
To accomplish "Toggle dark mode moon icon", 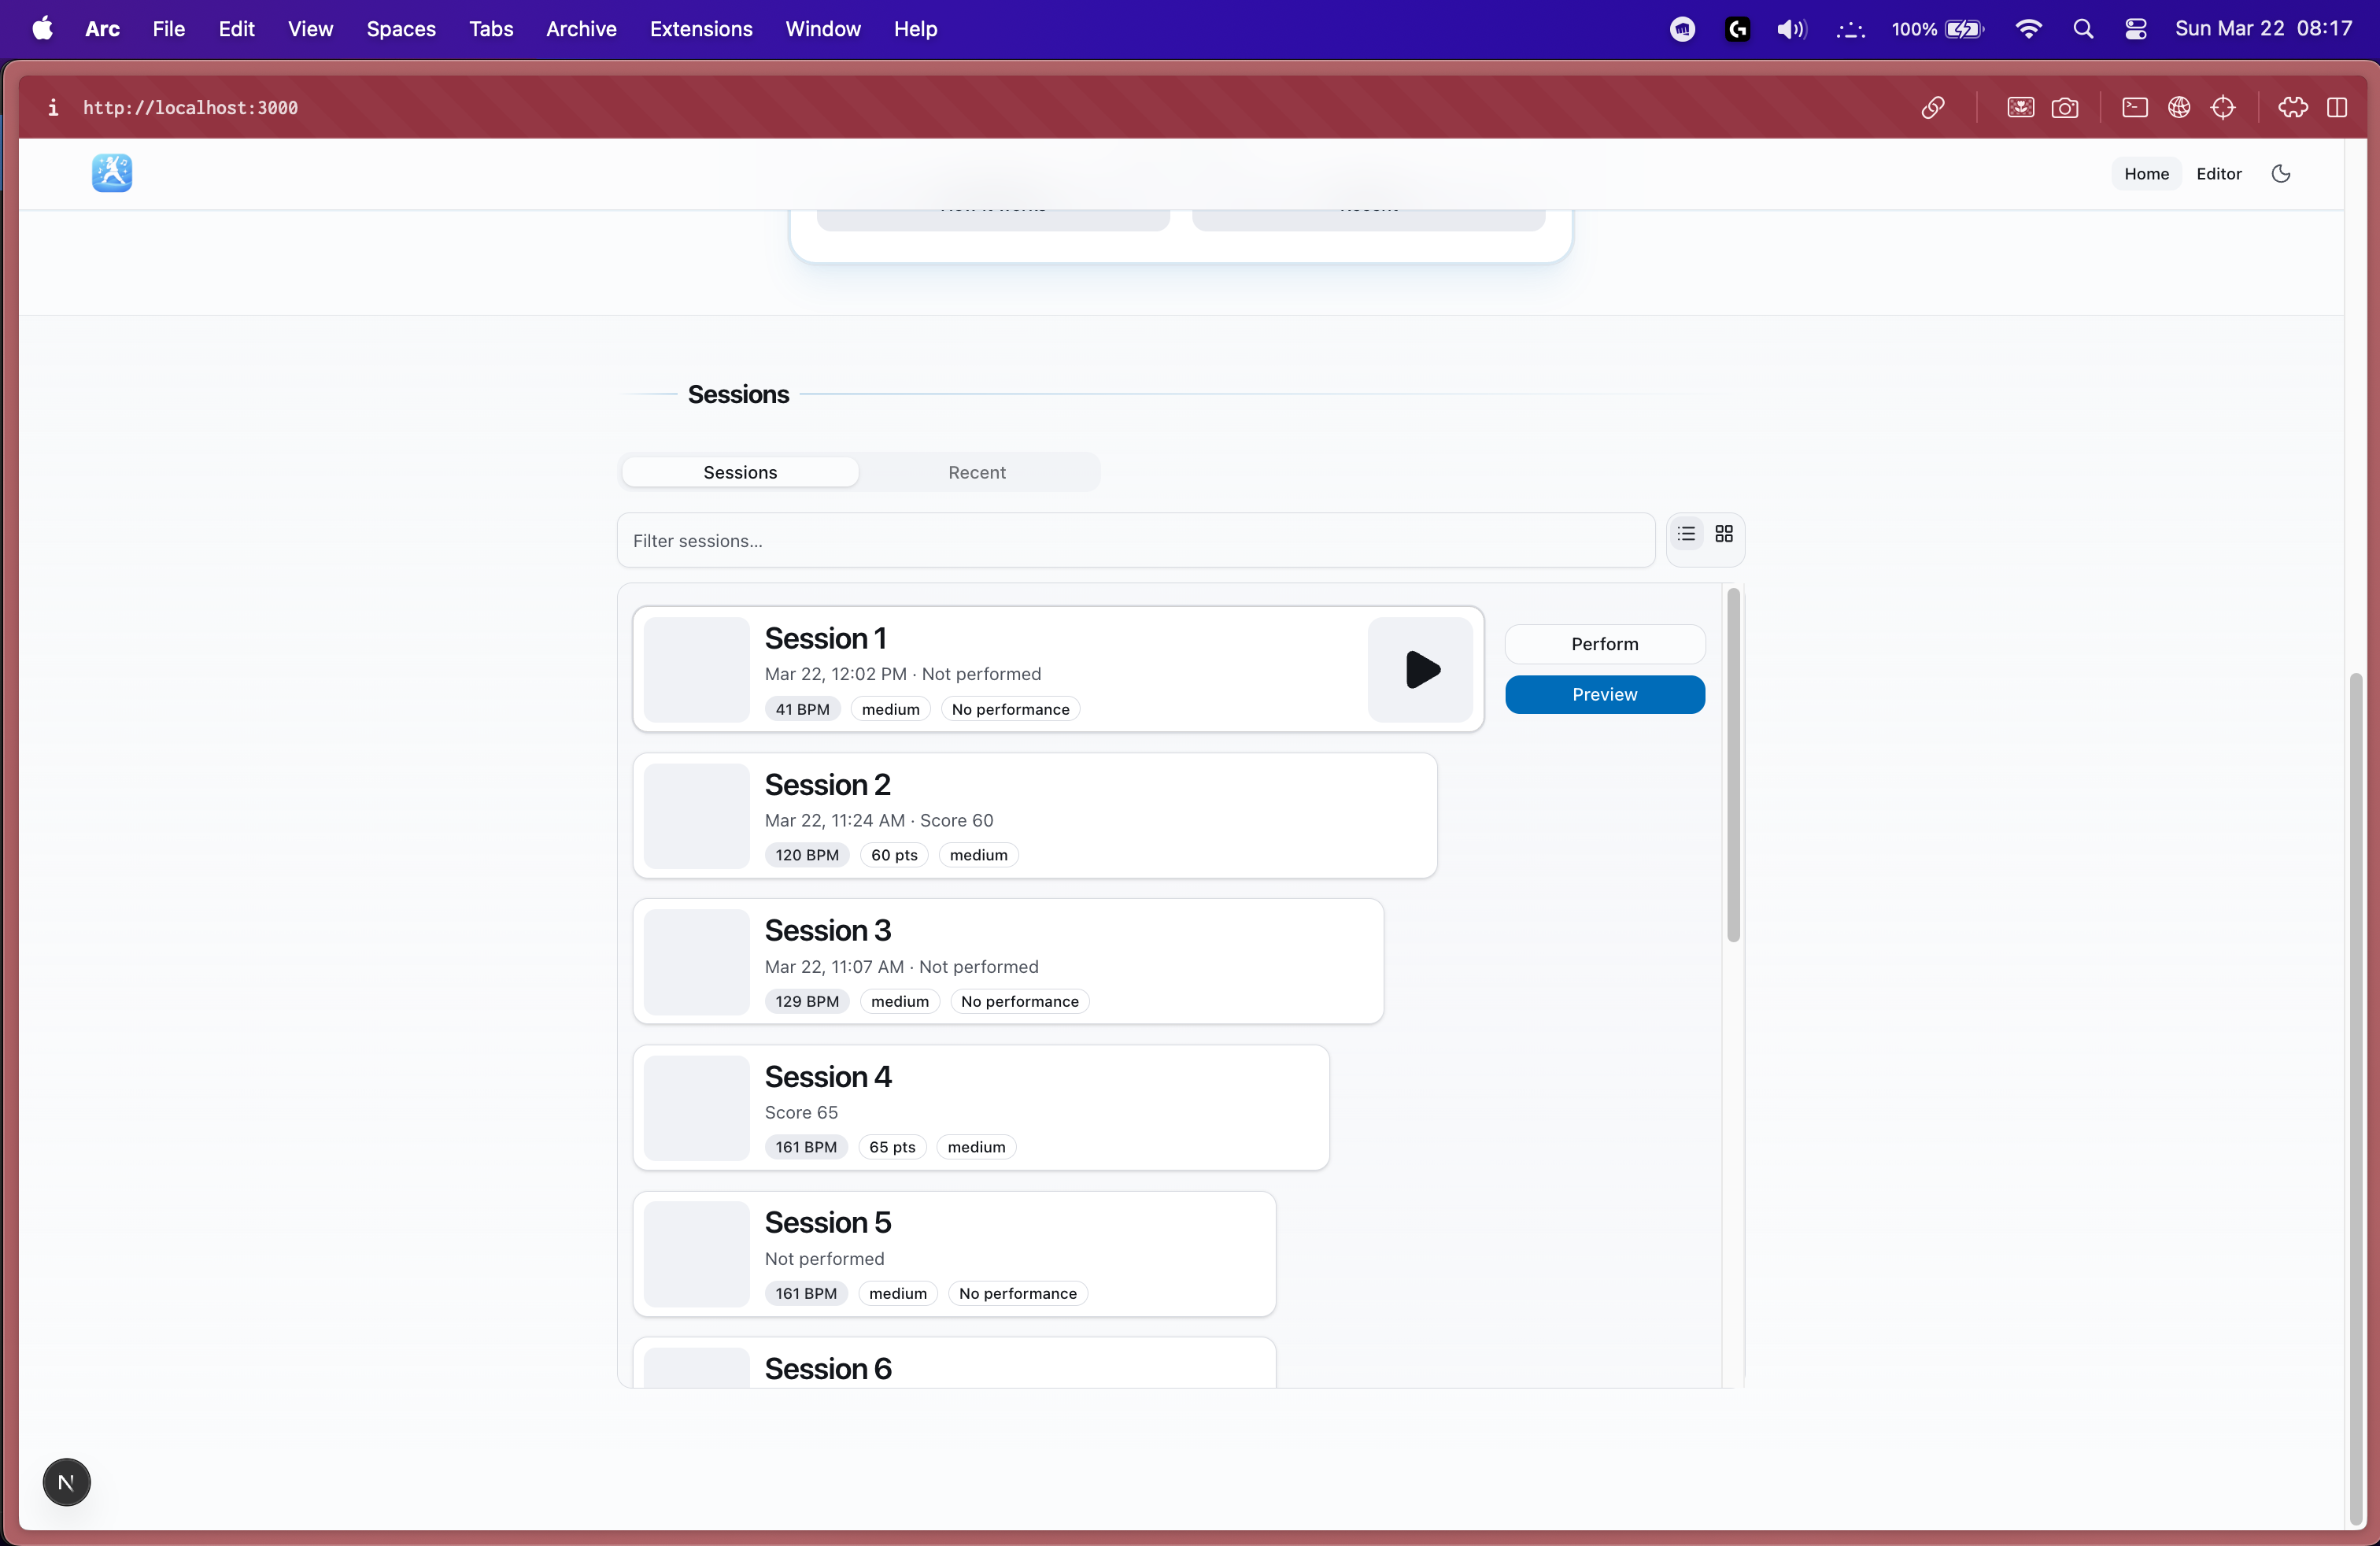I will (x=2281, y=174).
